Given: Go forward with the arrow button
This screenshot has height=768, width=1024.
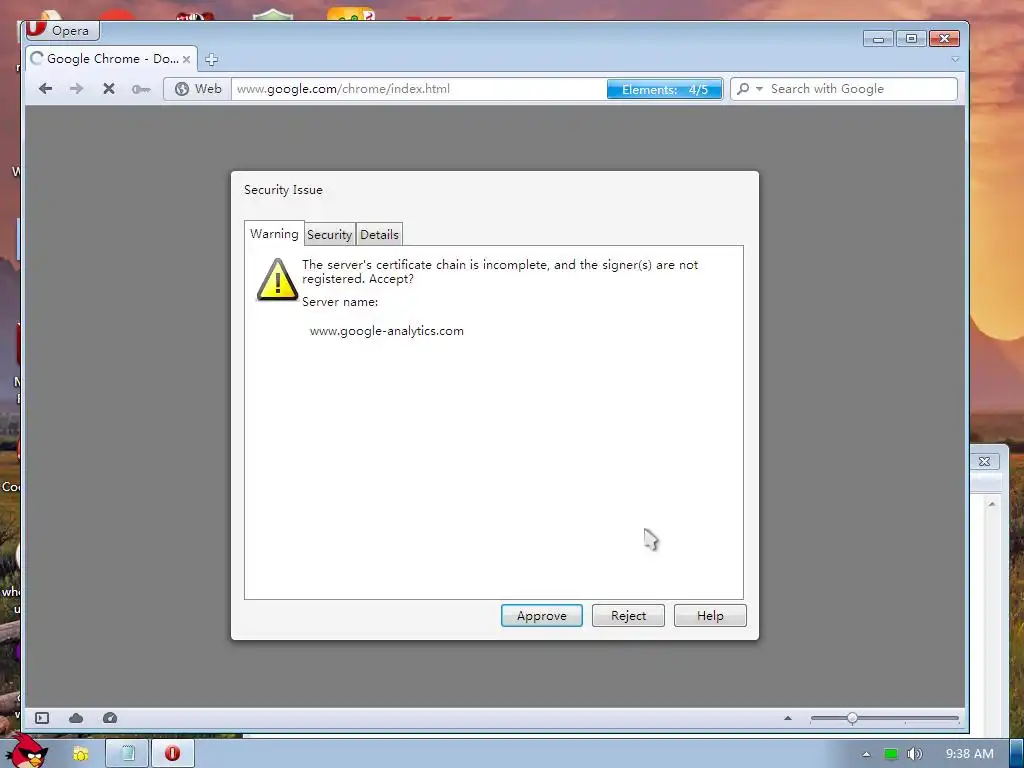Looking at the screenshot, I should [76, 89].
